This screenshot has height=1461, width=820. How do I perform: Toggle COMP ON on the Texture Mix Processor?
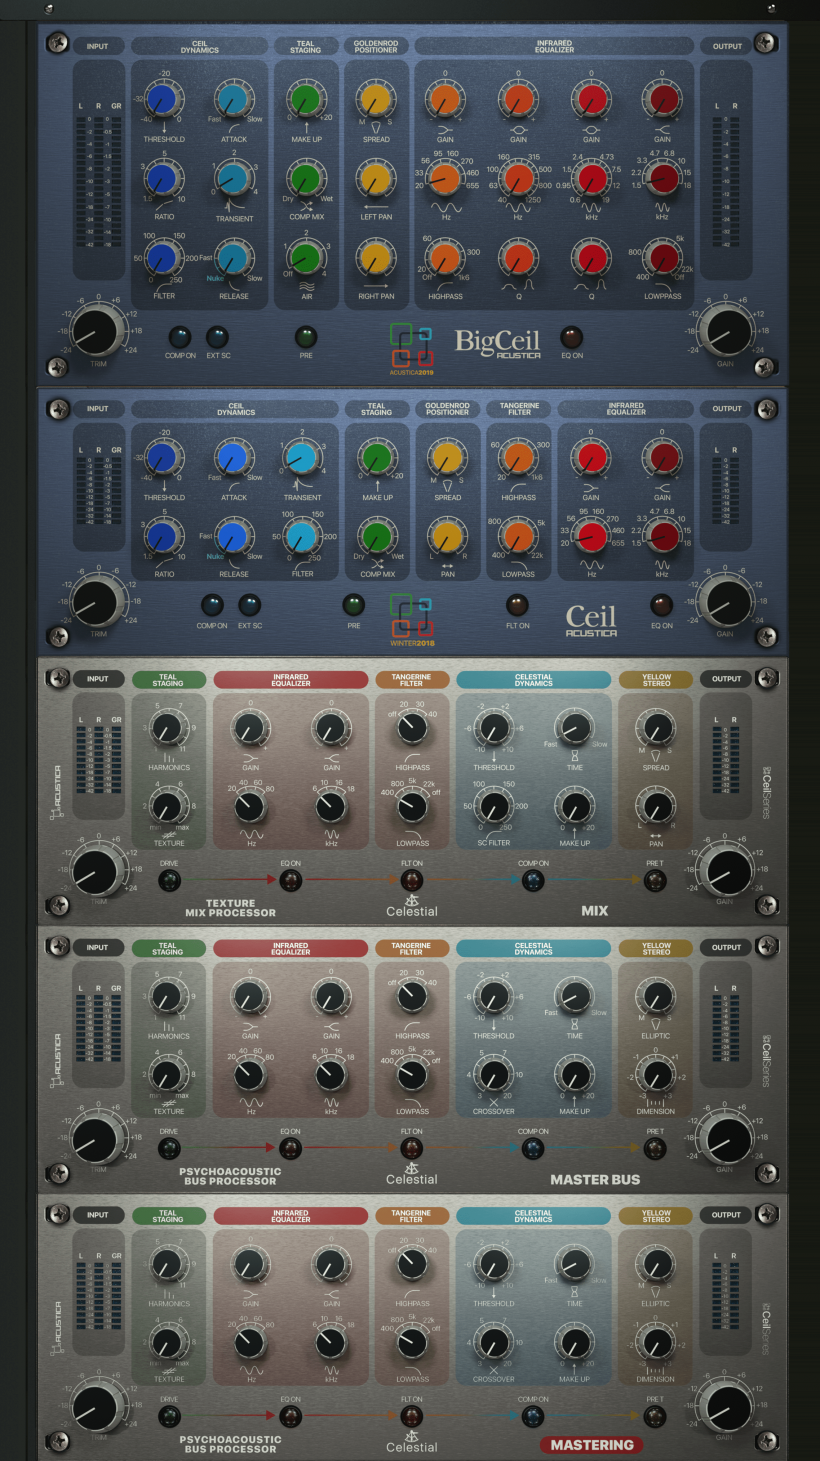coord(533,880)
